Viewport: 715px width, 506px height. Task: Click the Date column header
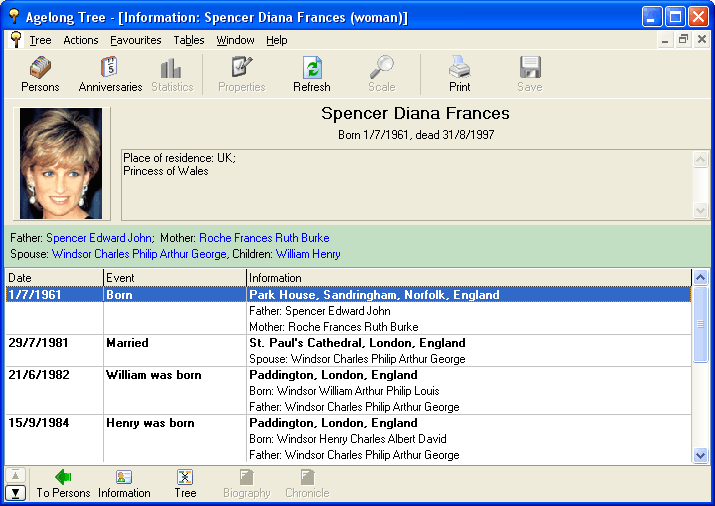click(x=54, y=278)
